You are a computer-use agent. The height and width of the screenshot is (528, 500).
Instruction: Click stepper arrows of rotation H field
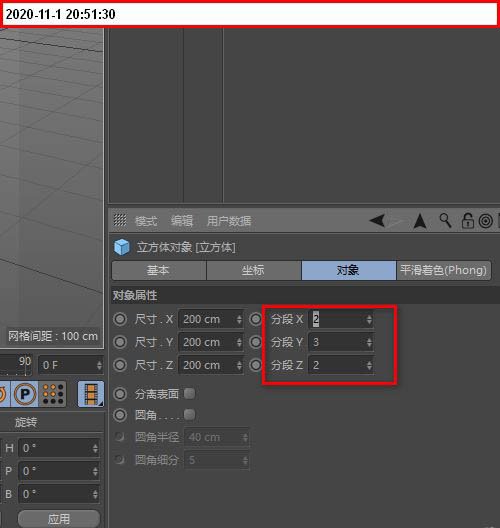tap(95, 448)
